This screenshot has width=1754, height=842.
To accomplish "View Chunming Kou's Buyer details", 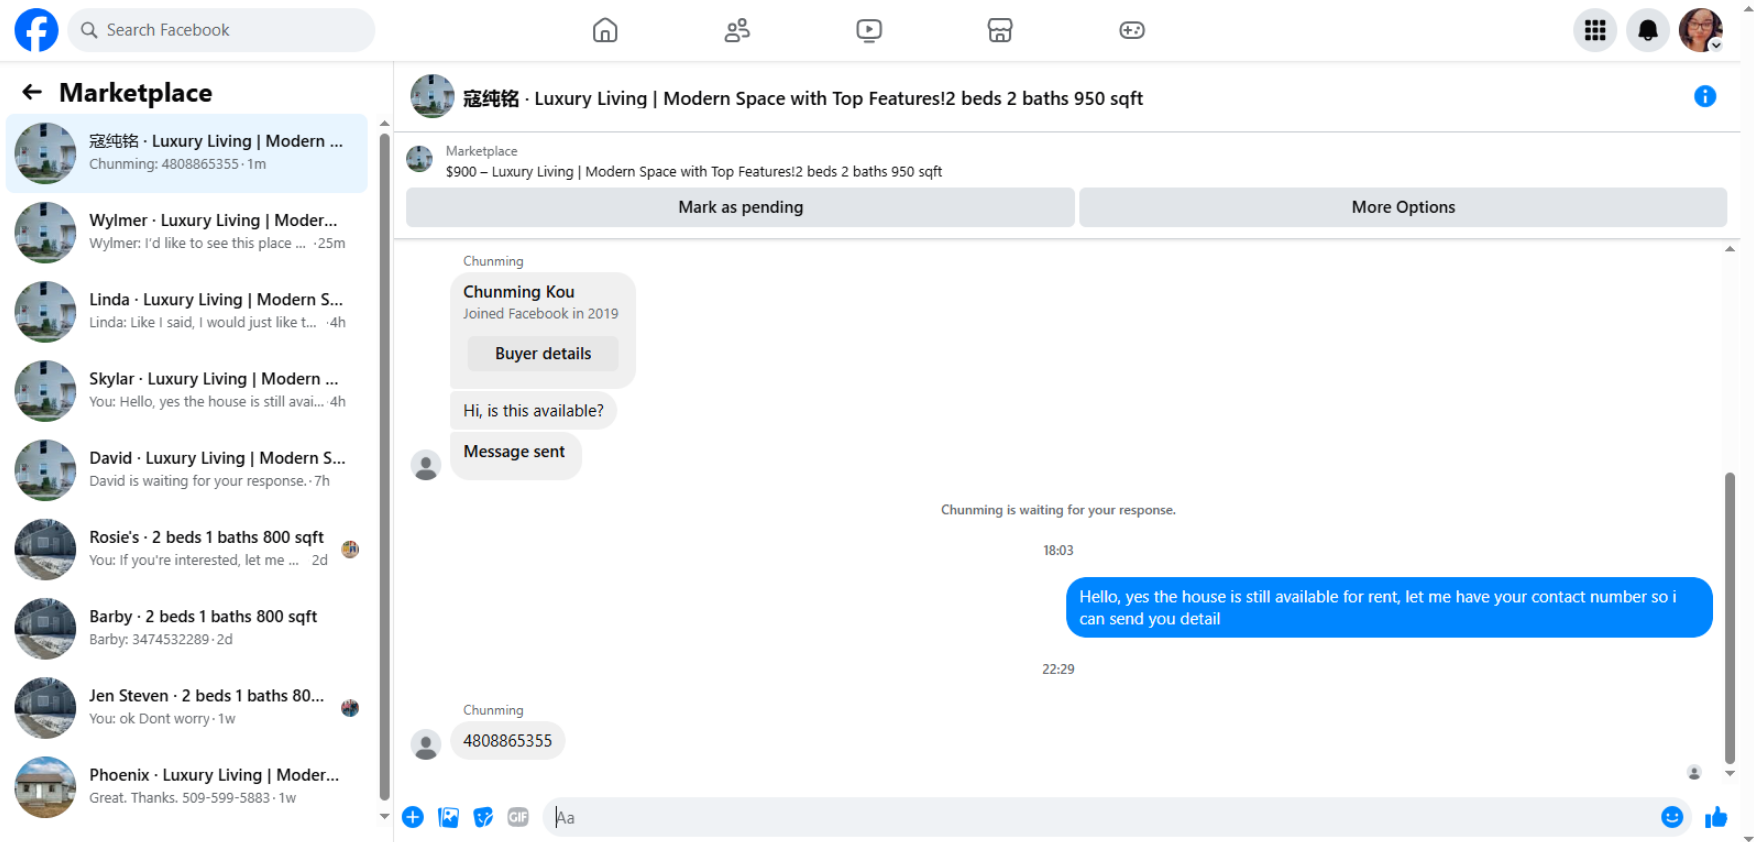I will (x=543, y=353).
